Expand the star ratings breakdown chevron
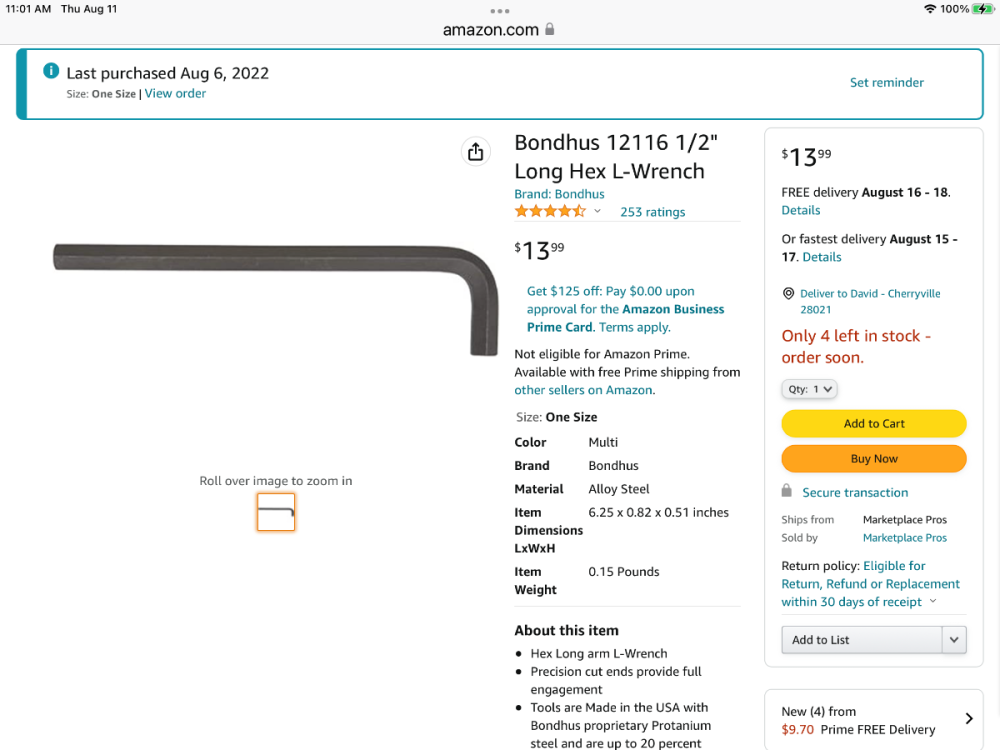The image size is (1000, 750). [x=598, y=211]
